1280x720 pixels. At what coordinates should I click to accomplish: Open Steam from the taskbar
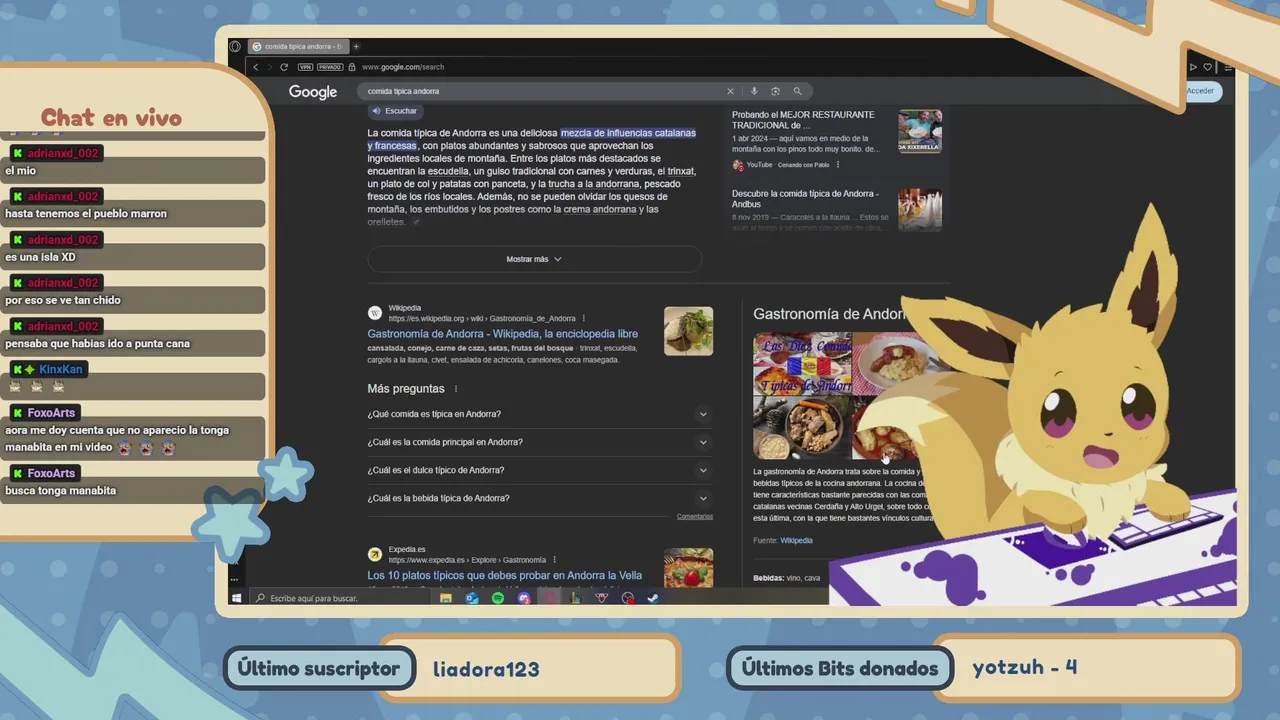pyautogui.click(x=653, y=598)
